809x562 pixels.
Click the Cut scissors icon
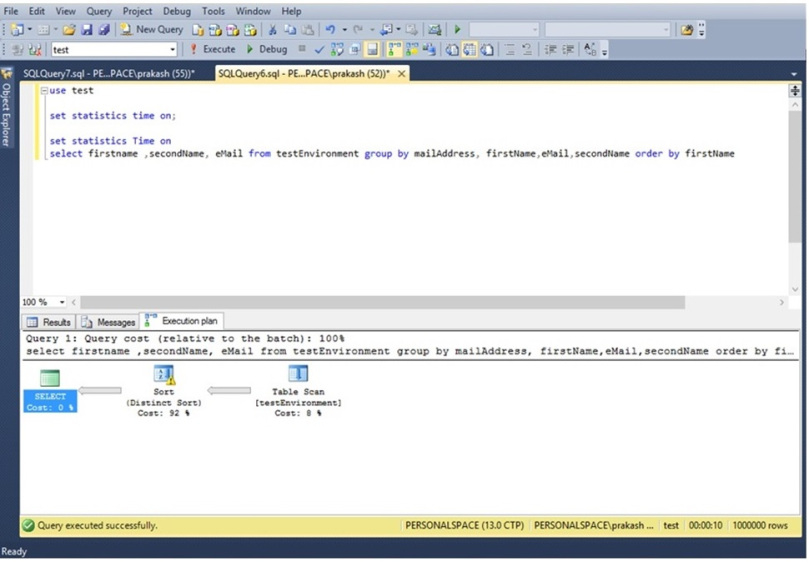click(272, 30)
